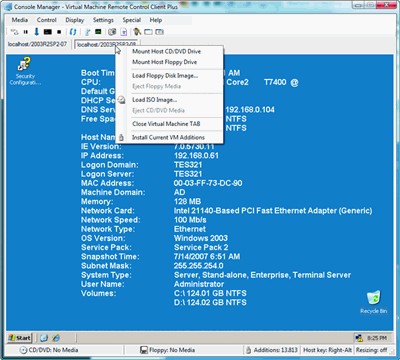Open the Special menu

[x=132, y=20]
